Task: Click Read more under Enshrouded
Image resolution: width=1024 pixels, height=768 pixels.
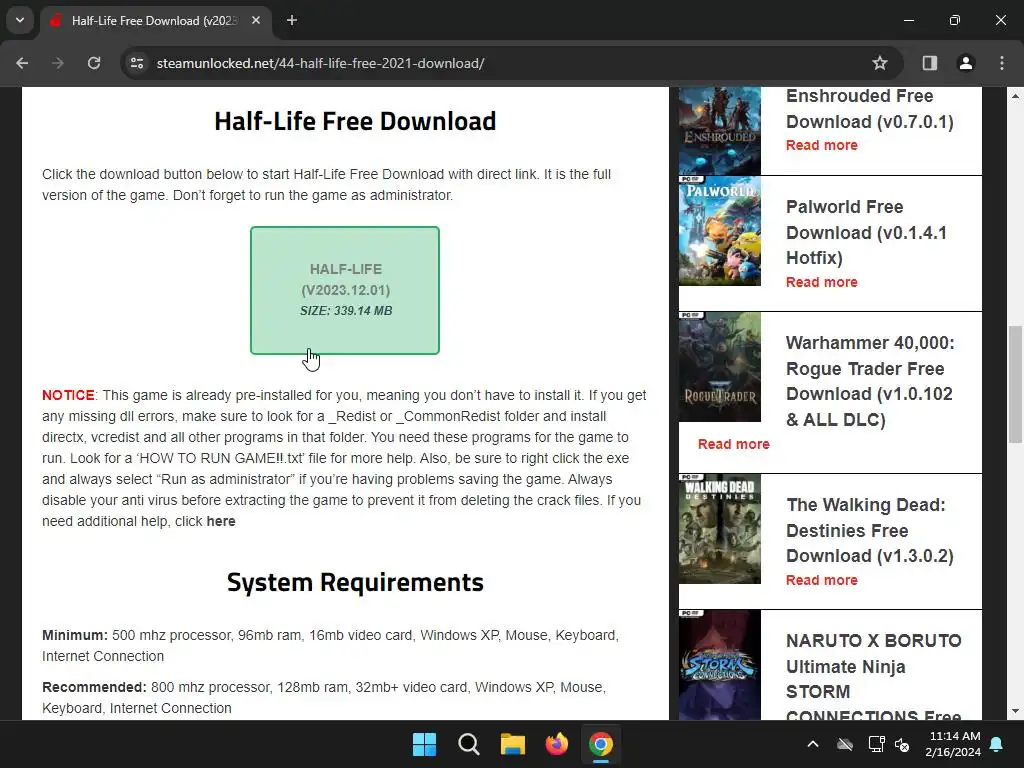Action: tap(822, 146)
